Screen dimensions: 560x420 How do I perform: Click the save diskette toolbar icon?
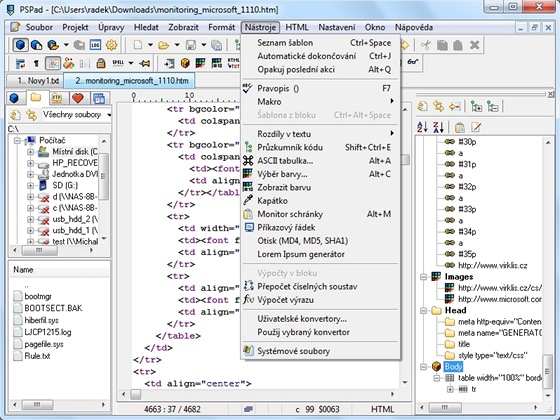[191, 45]
